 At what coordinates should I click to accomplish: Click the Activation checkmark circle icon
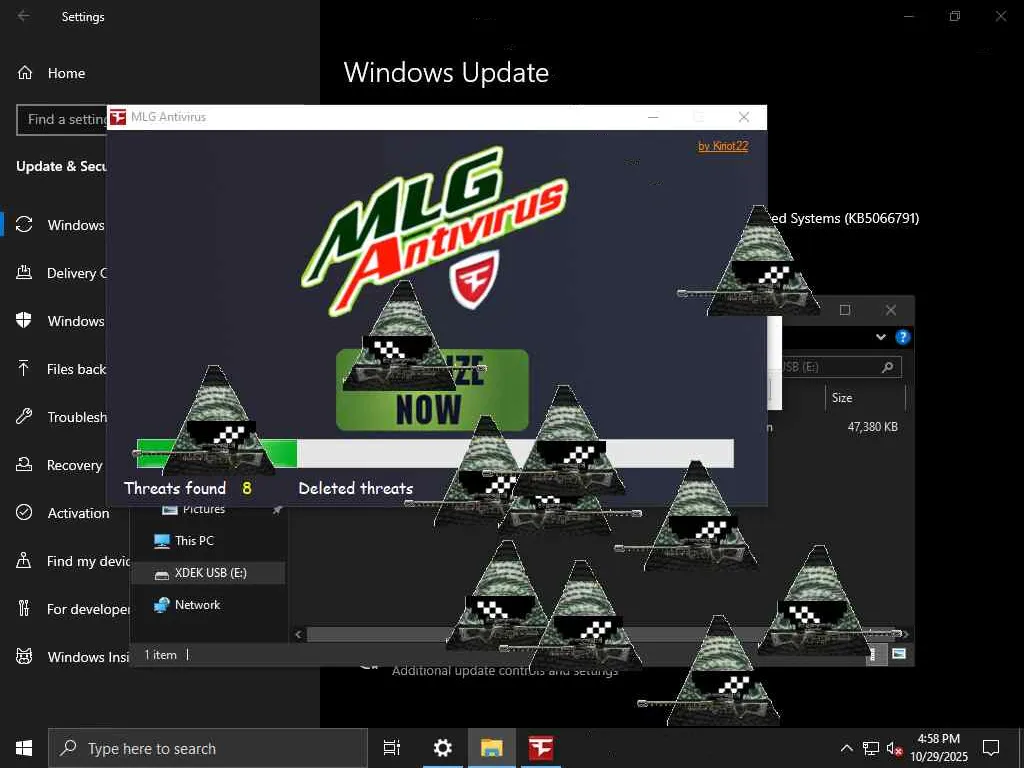24,512
